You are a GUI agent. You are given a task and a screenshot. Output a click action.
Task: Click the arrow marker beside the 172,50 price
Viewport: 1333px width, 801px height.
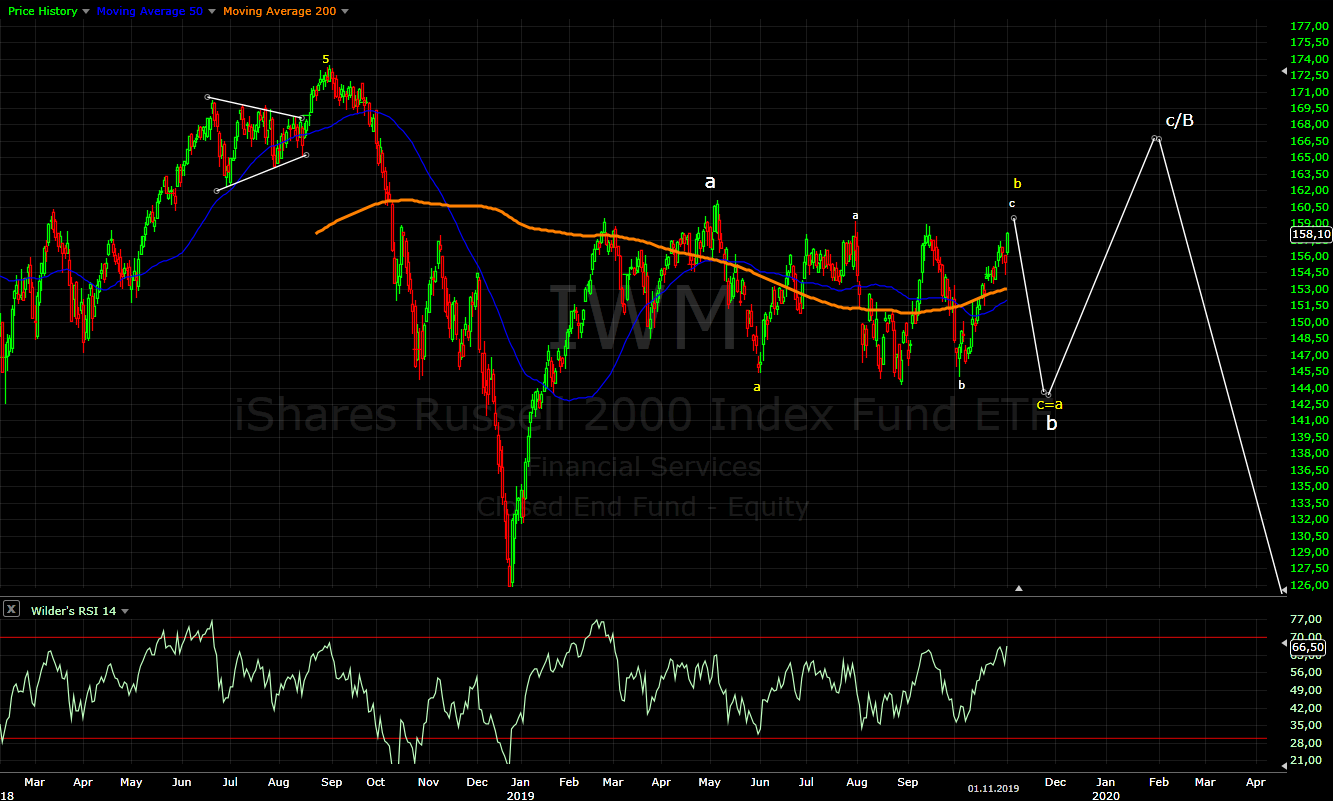(x=1284, y=72)
